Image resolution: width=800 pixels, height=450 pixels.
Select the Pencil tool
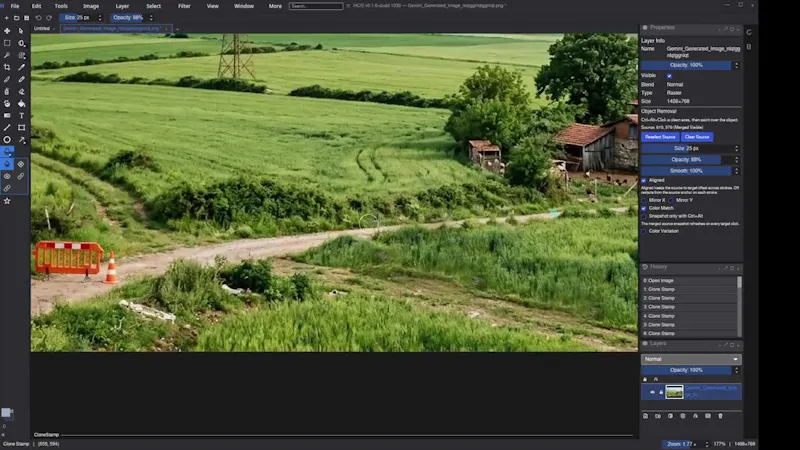point(21,80)
